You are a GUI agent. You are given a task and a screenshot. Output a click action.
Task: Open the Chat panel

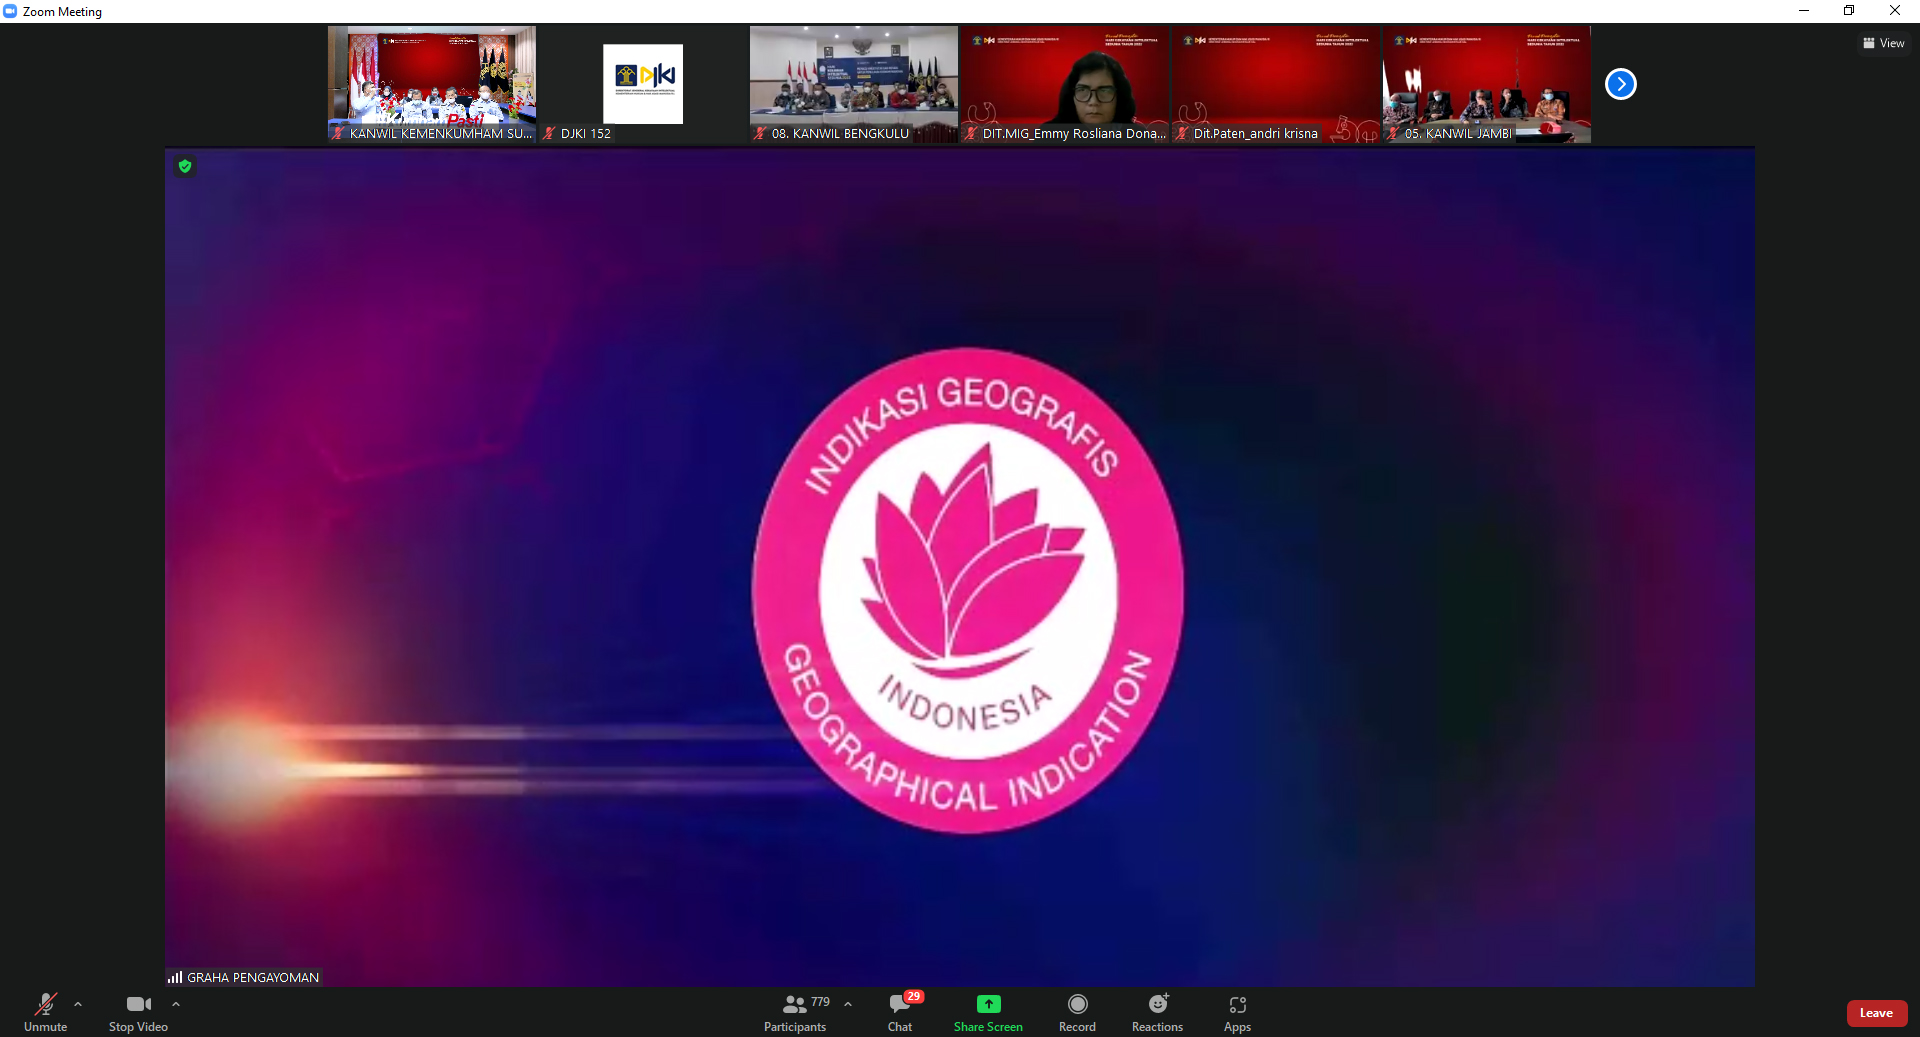(900, 1011)
